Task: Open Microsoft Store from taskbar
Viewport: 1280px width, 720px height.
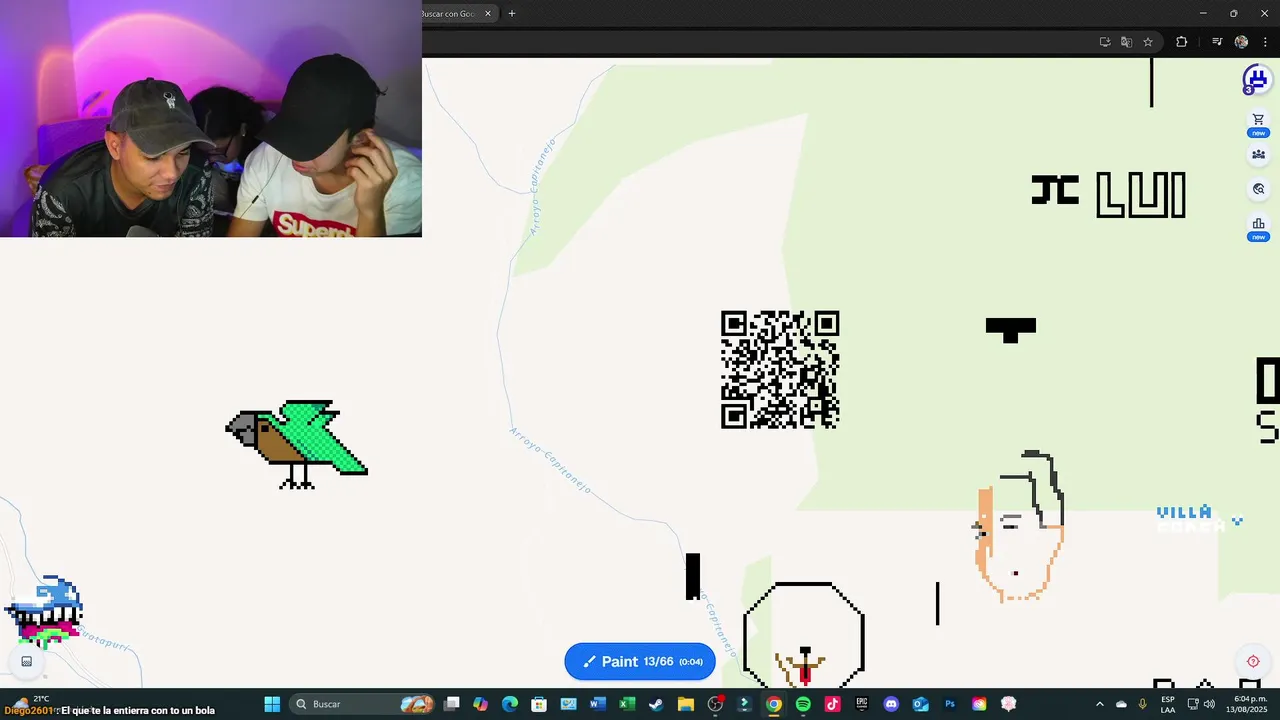Action: (539, 704)
